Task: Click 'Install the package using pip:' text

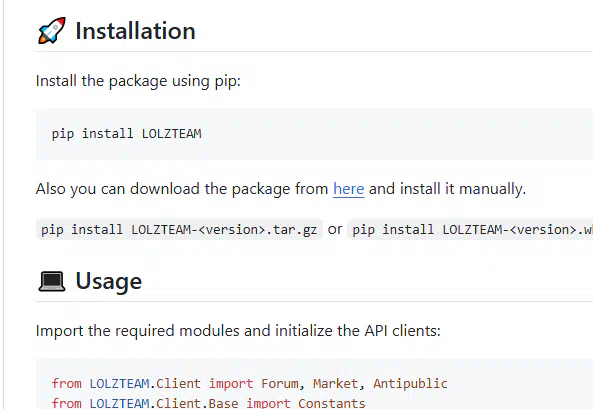Action: (138, 81)
